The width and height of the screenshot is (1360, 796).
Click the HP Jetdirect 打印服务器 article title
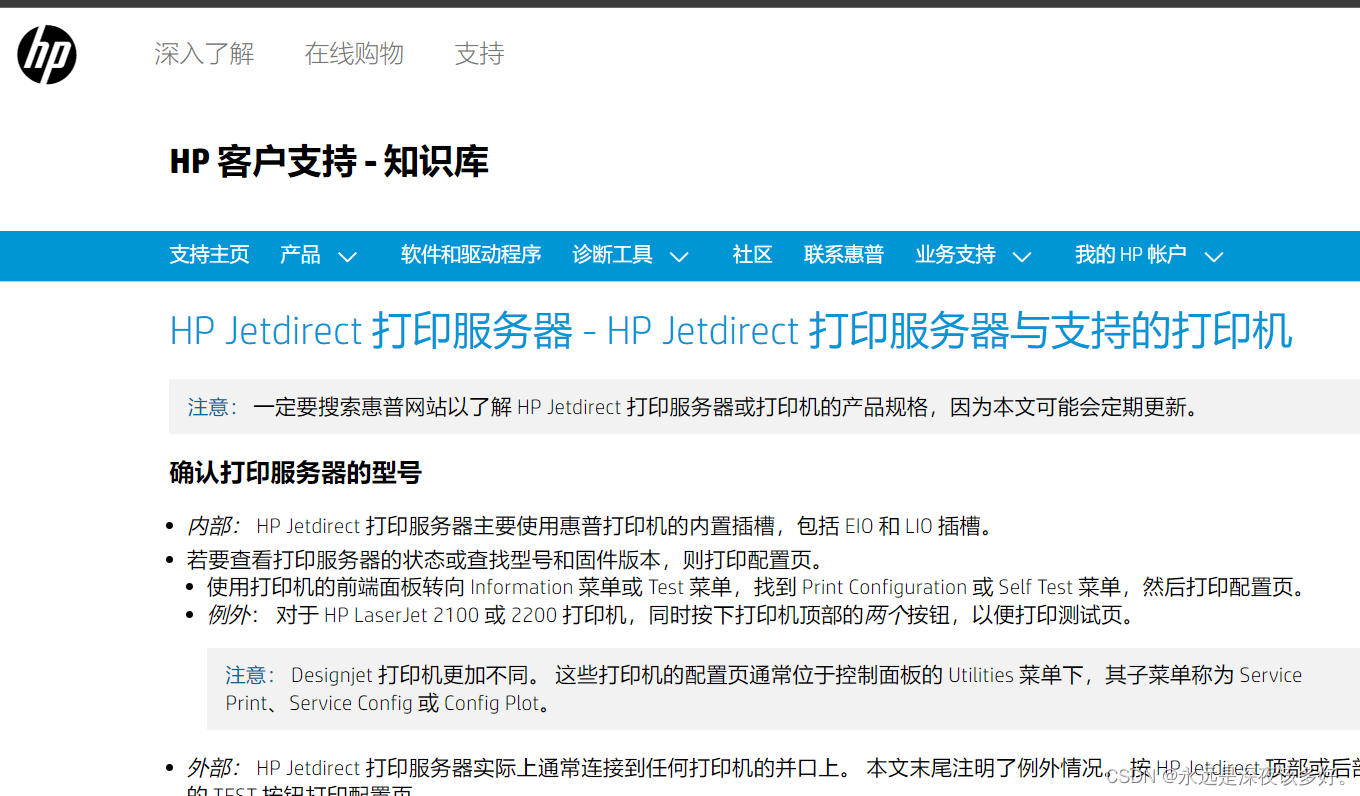[731, 331]
